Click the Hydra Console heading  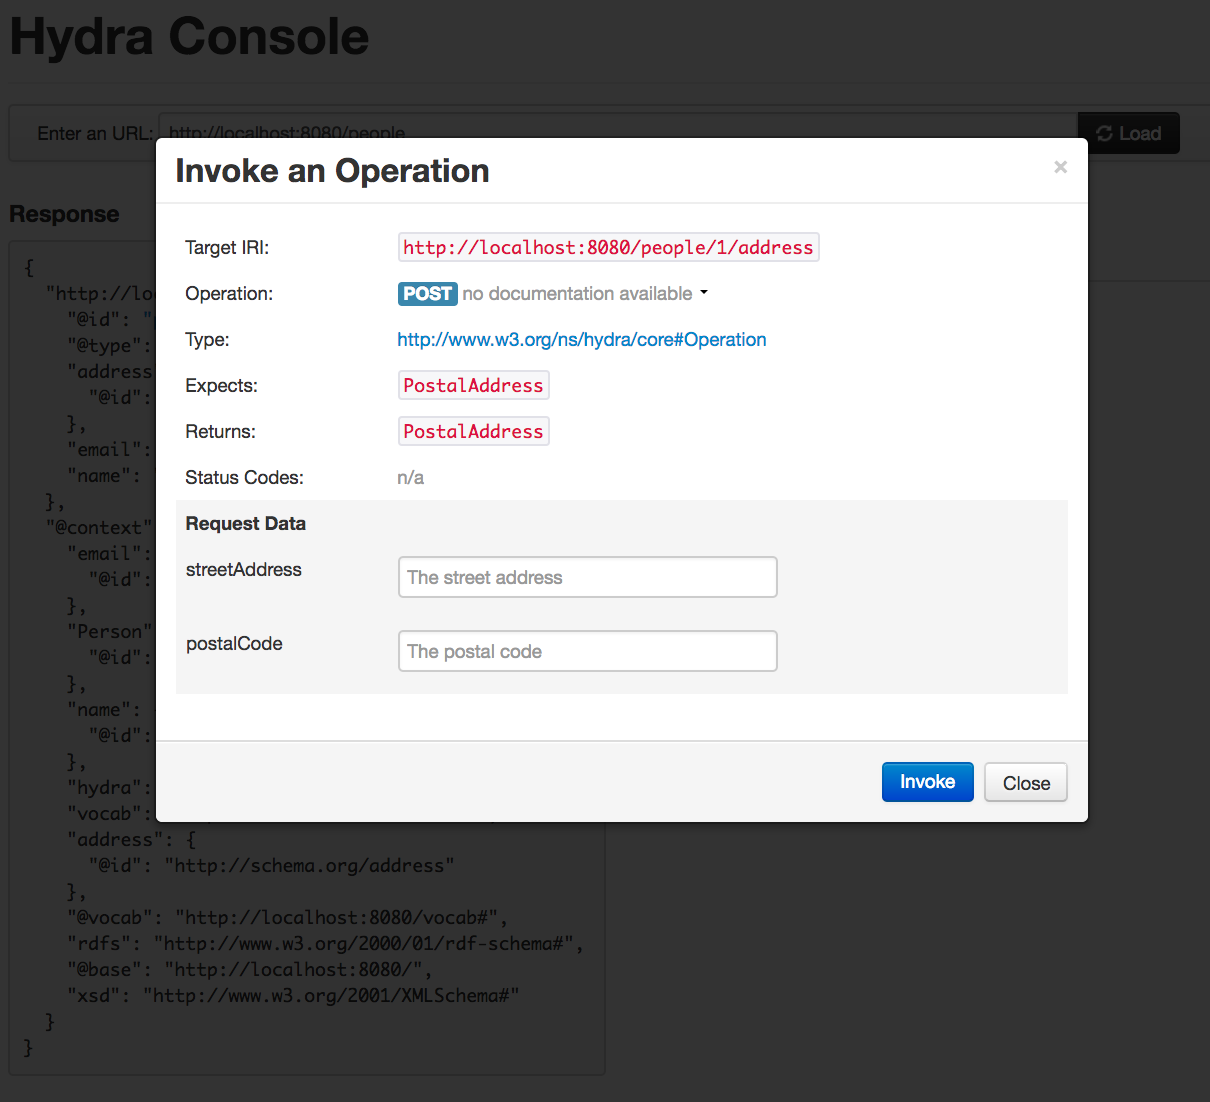pyautogui.click(x=189, y=36)
